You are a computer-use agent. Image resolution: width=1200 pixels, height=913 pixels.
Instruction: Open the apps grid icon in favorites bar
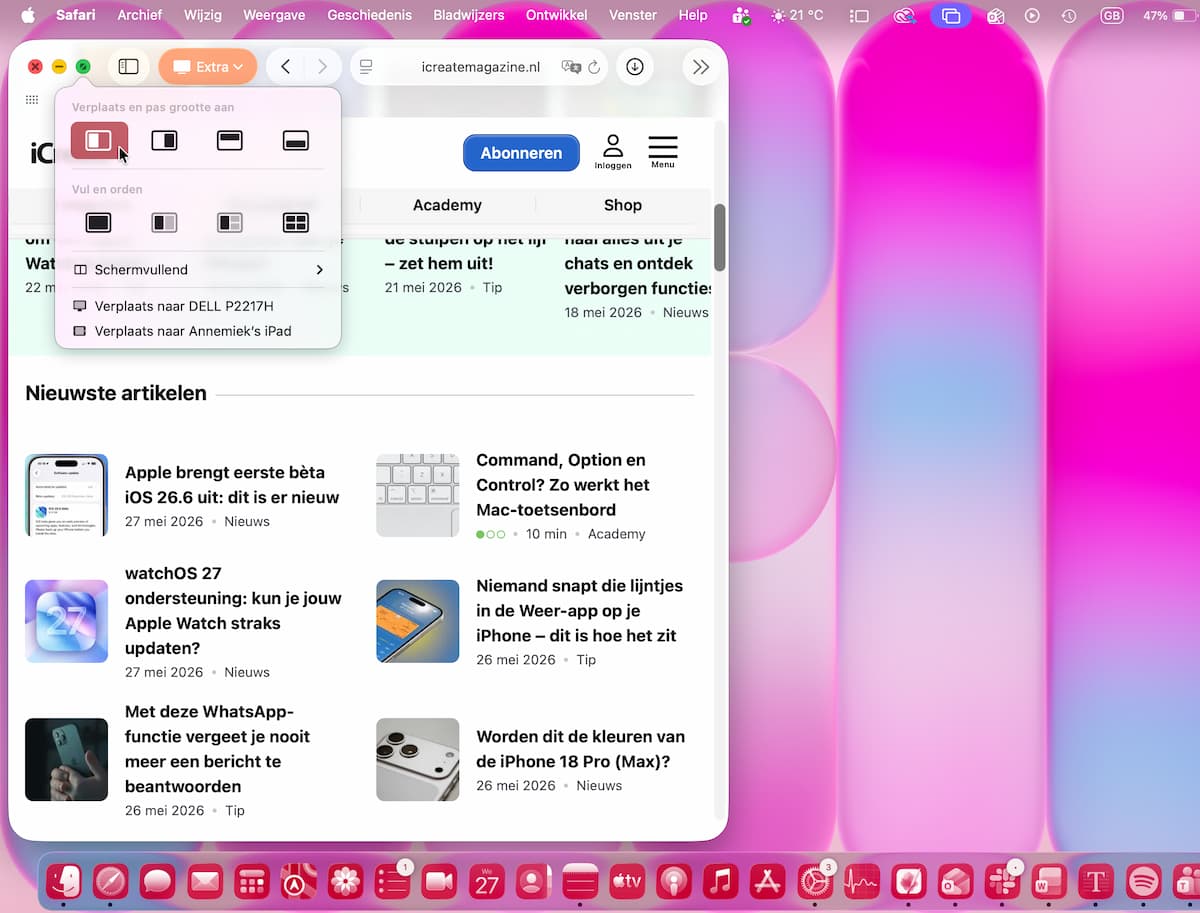[32, 100]
